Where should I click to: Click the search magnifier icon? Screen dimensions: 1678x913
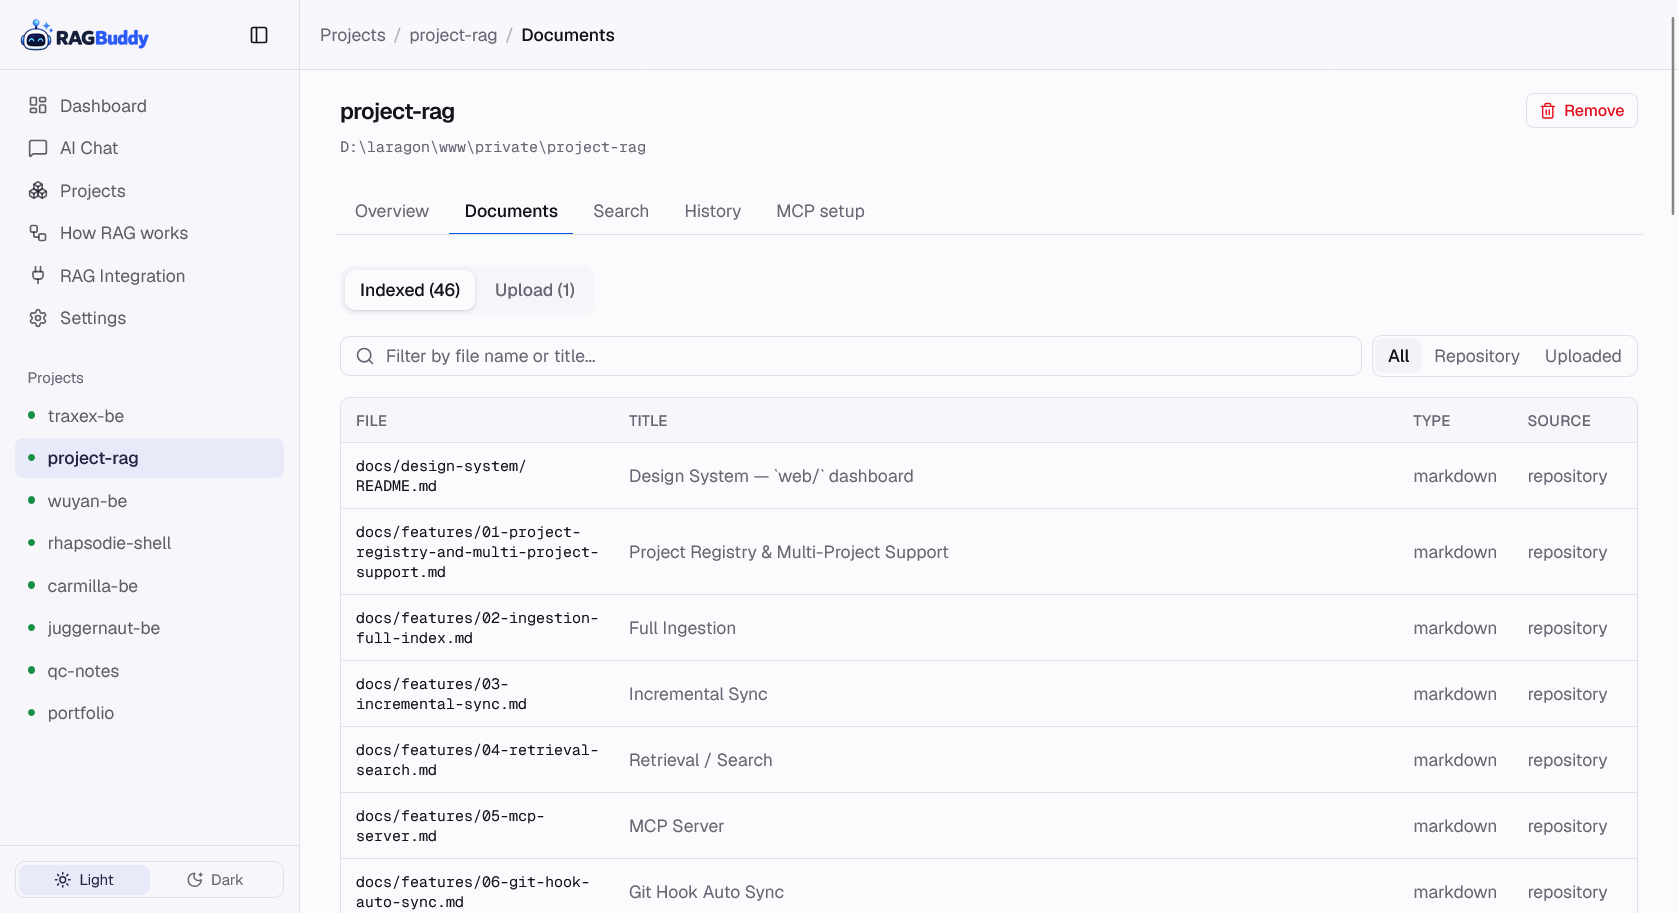[x=365, y=356]
